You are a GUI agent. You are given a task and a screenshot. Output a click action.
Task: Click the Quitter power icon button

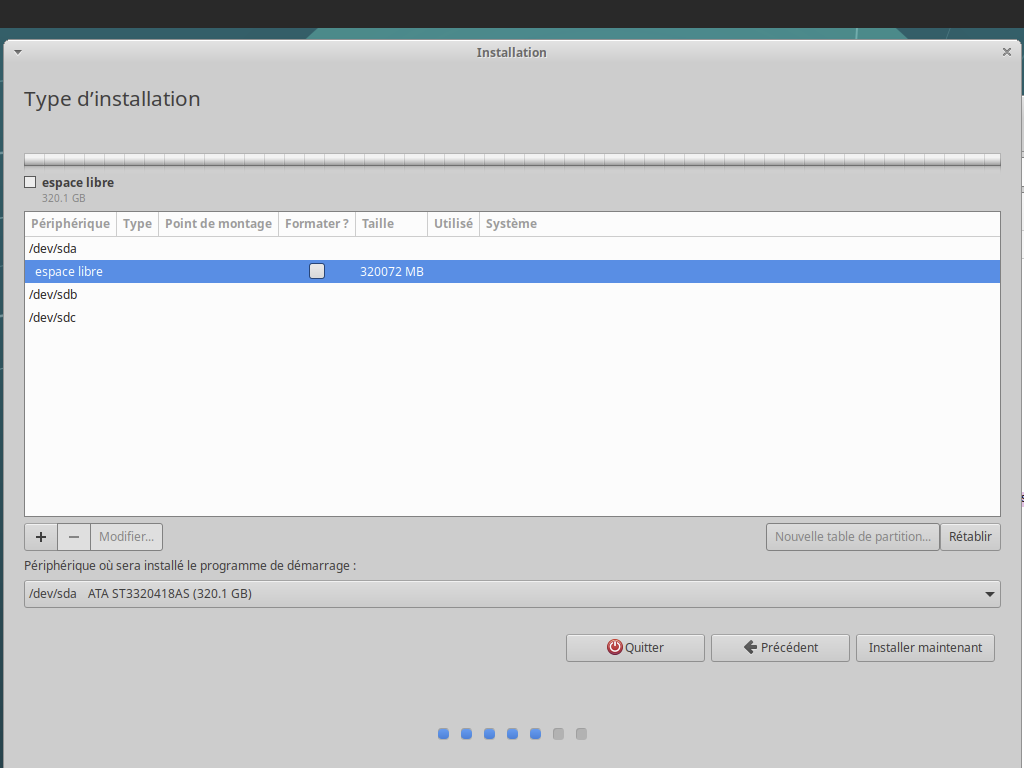point(635,647)
